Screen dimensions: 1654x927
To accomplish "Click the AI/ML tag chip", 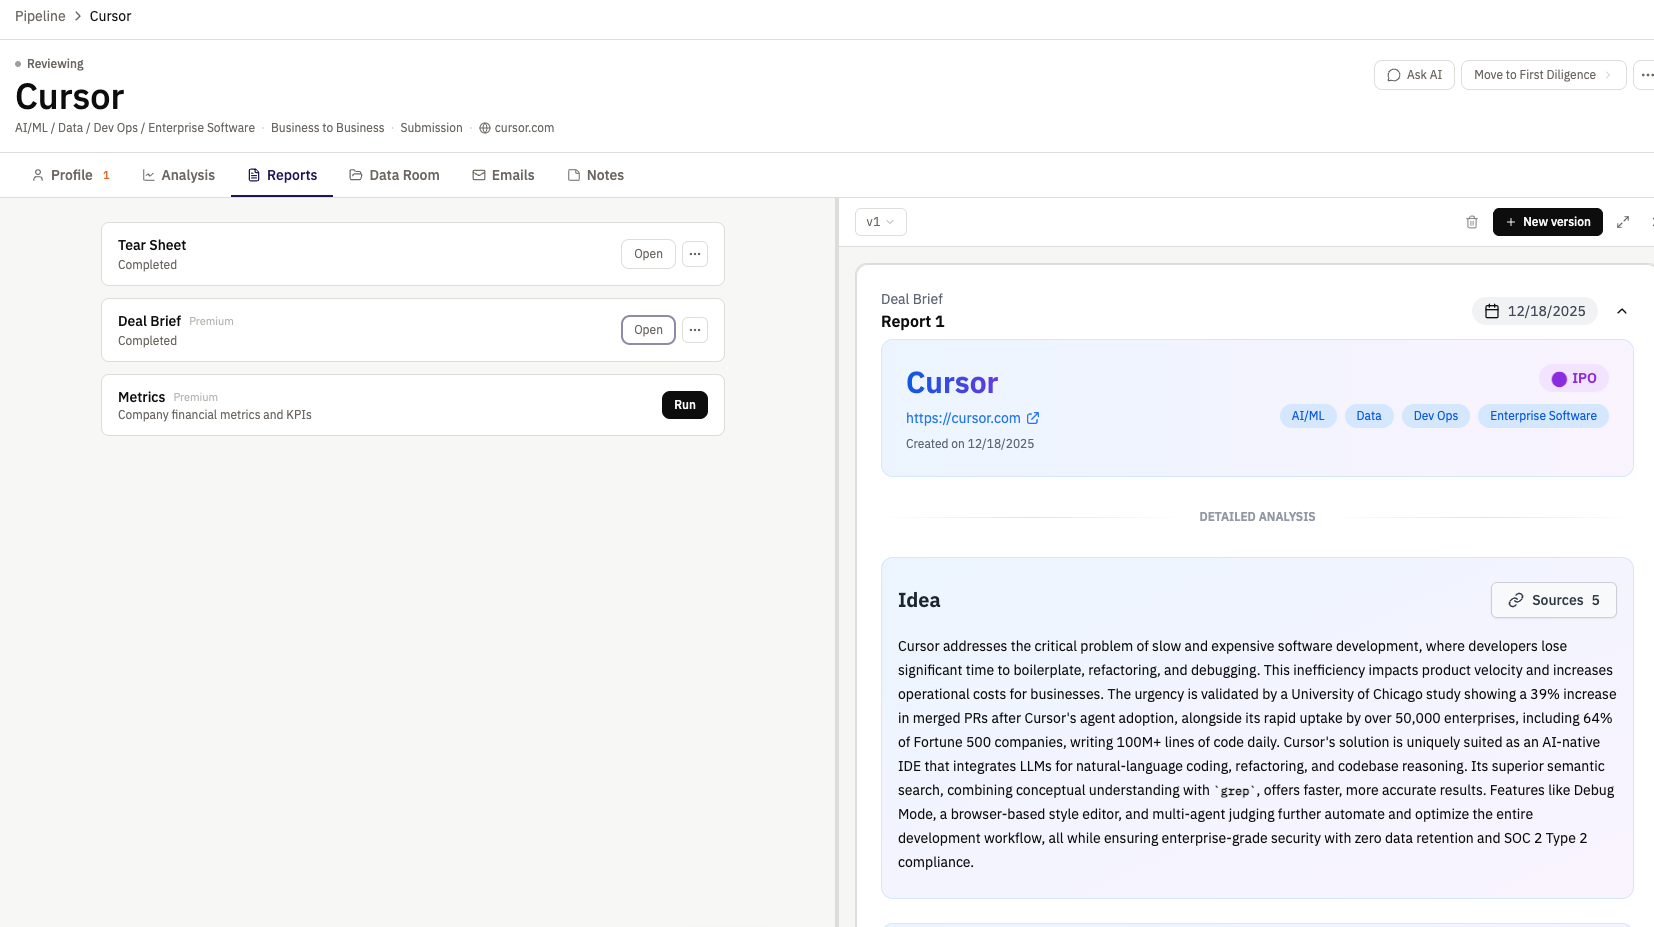I will pos(1307,416).
